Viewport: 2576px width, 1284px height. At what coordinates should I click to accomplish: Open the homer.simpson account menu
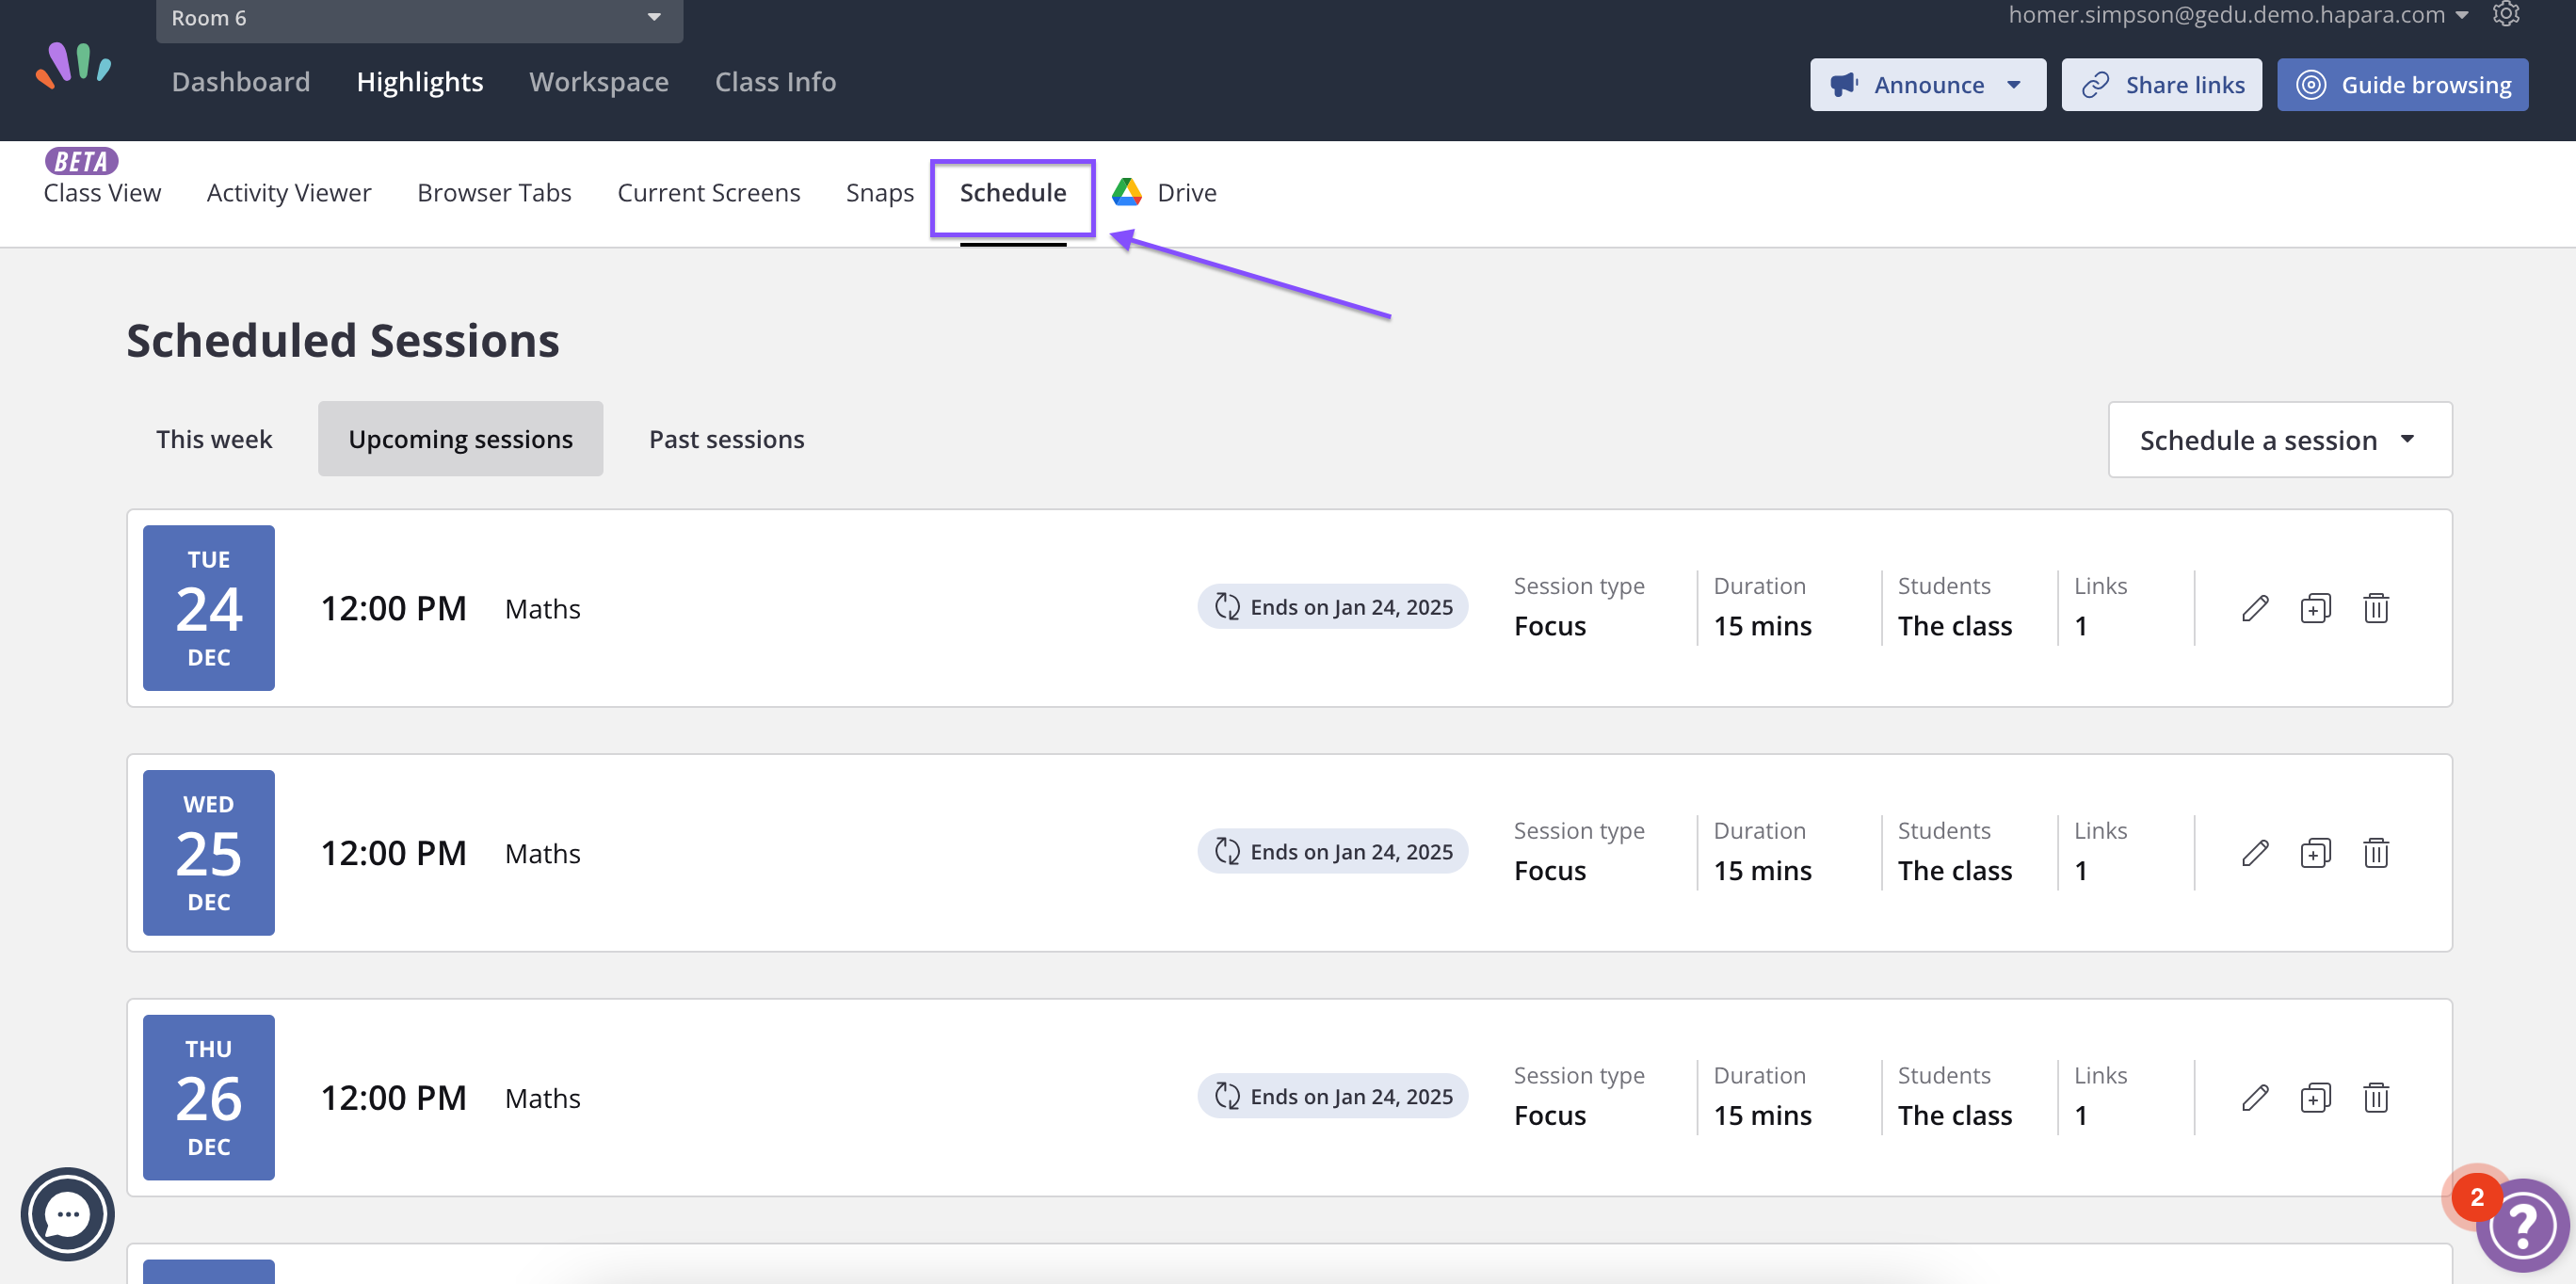pyautogui.click(x=2238, y=15)
